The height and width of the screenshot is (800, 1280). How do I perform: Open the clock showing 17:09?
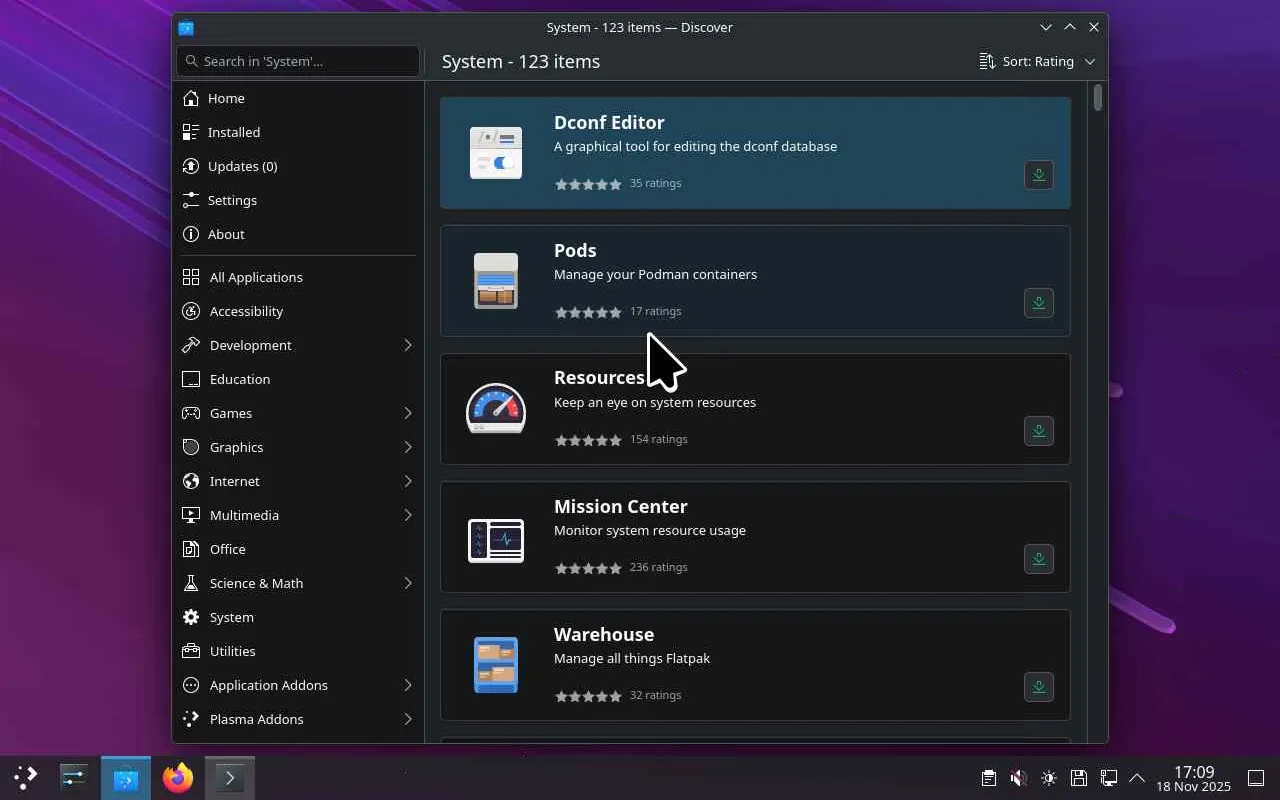[x=1194, y=778]
